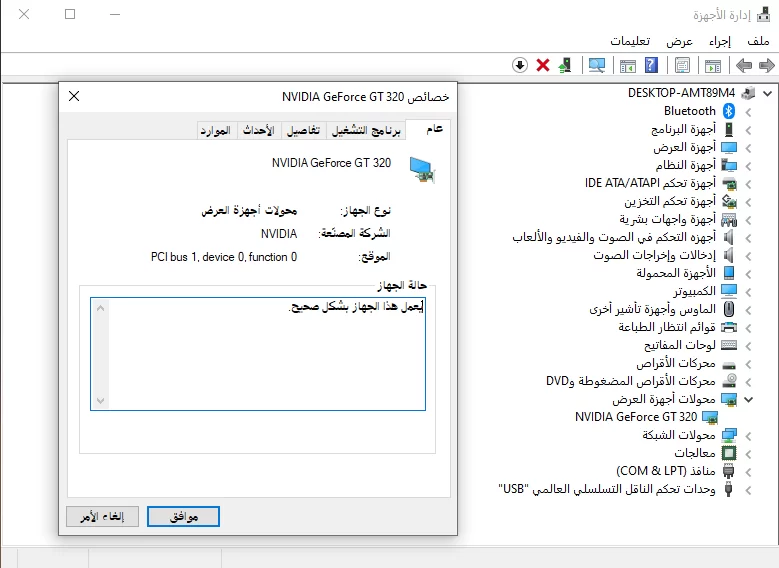Click the إلغاء الأمر Cancel button

102,517
